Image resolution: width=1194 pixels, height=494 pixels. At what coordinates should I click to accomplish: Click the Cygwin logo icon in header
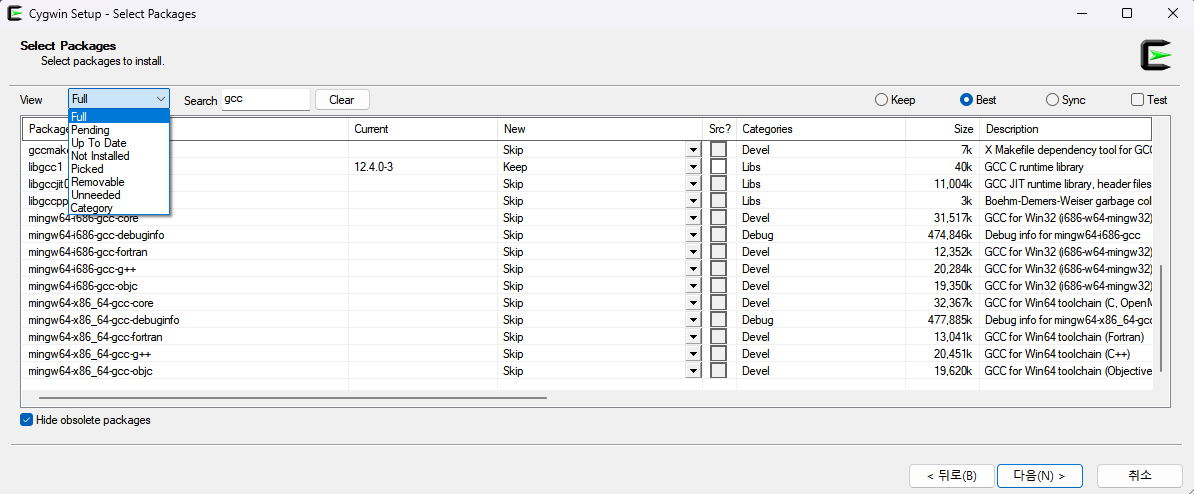pyautogui.click(x=1155, y=55)
